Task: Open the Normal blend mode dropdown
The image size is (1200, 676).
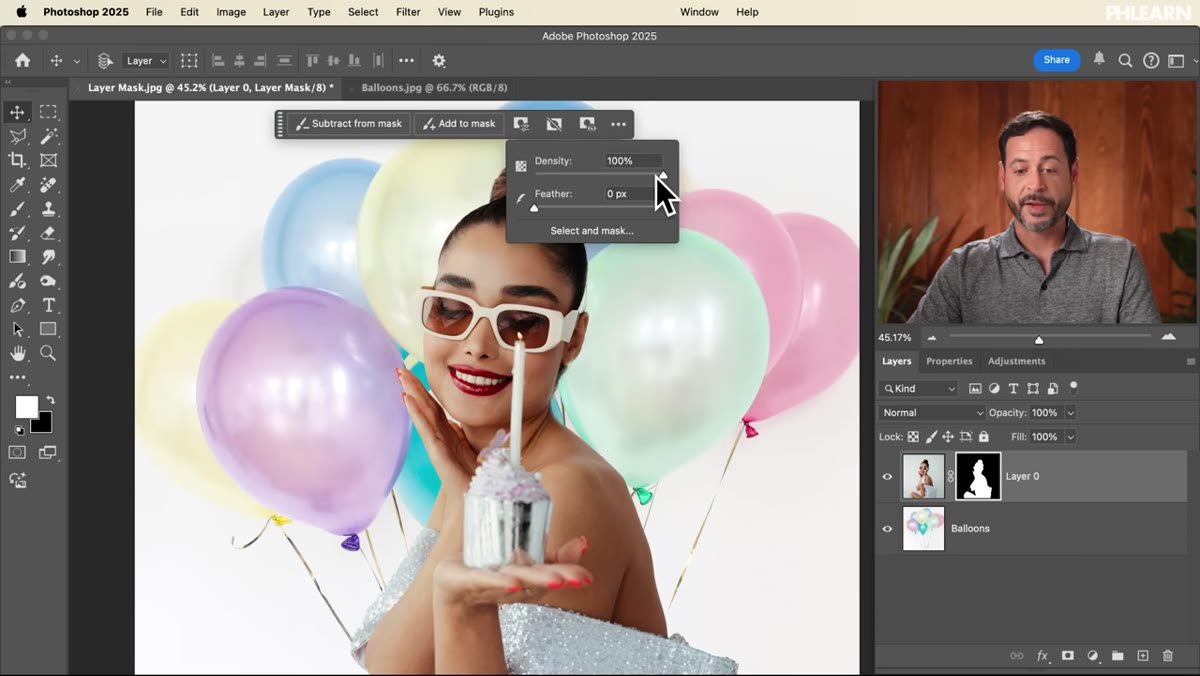Action: [932, 413]
